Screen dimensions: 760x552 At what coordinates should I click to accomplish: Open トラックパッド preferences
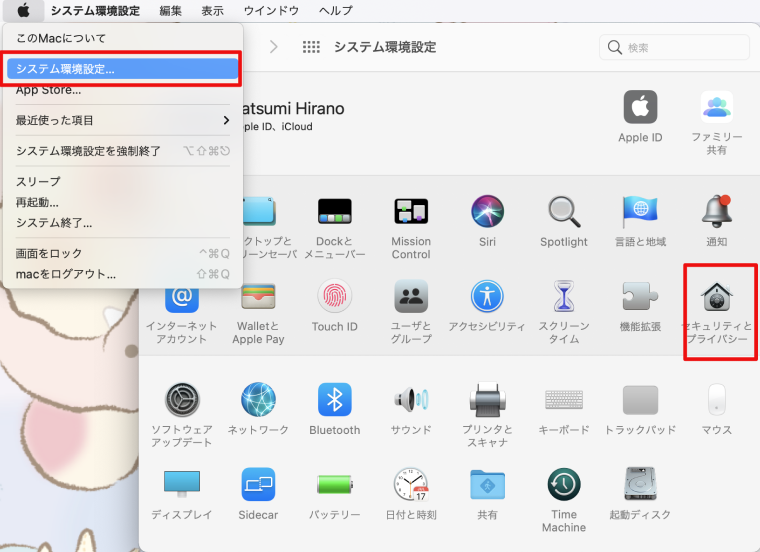point(640,409)
